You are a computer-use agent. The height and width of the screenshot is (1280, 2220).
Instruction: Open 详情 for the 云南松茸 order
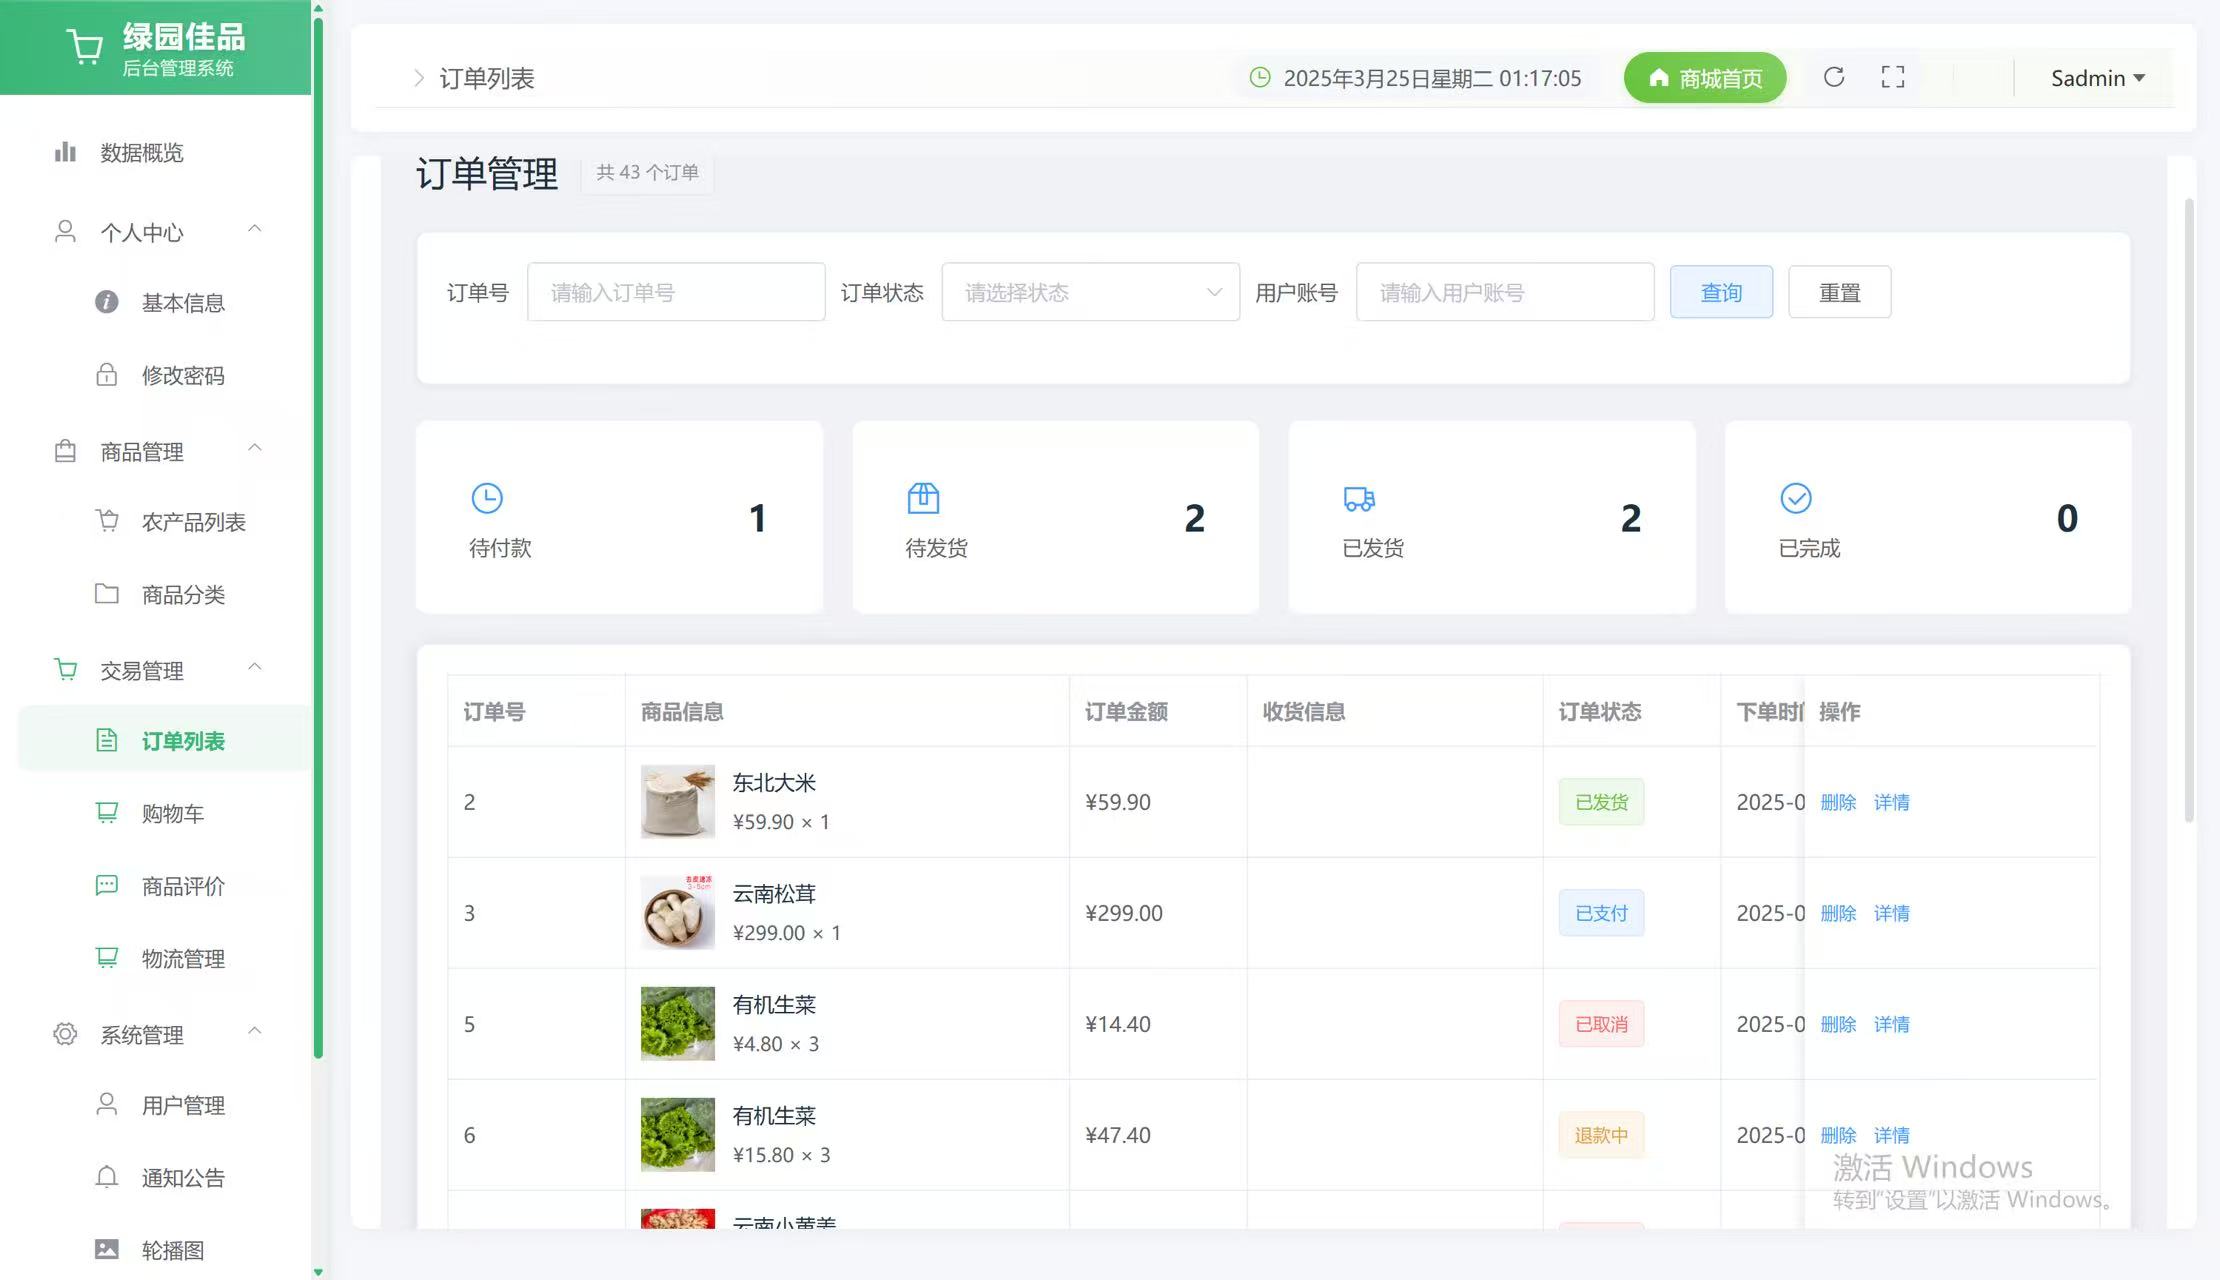pos(1891,913)
